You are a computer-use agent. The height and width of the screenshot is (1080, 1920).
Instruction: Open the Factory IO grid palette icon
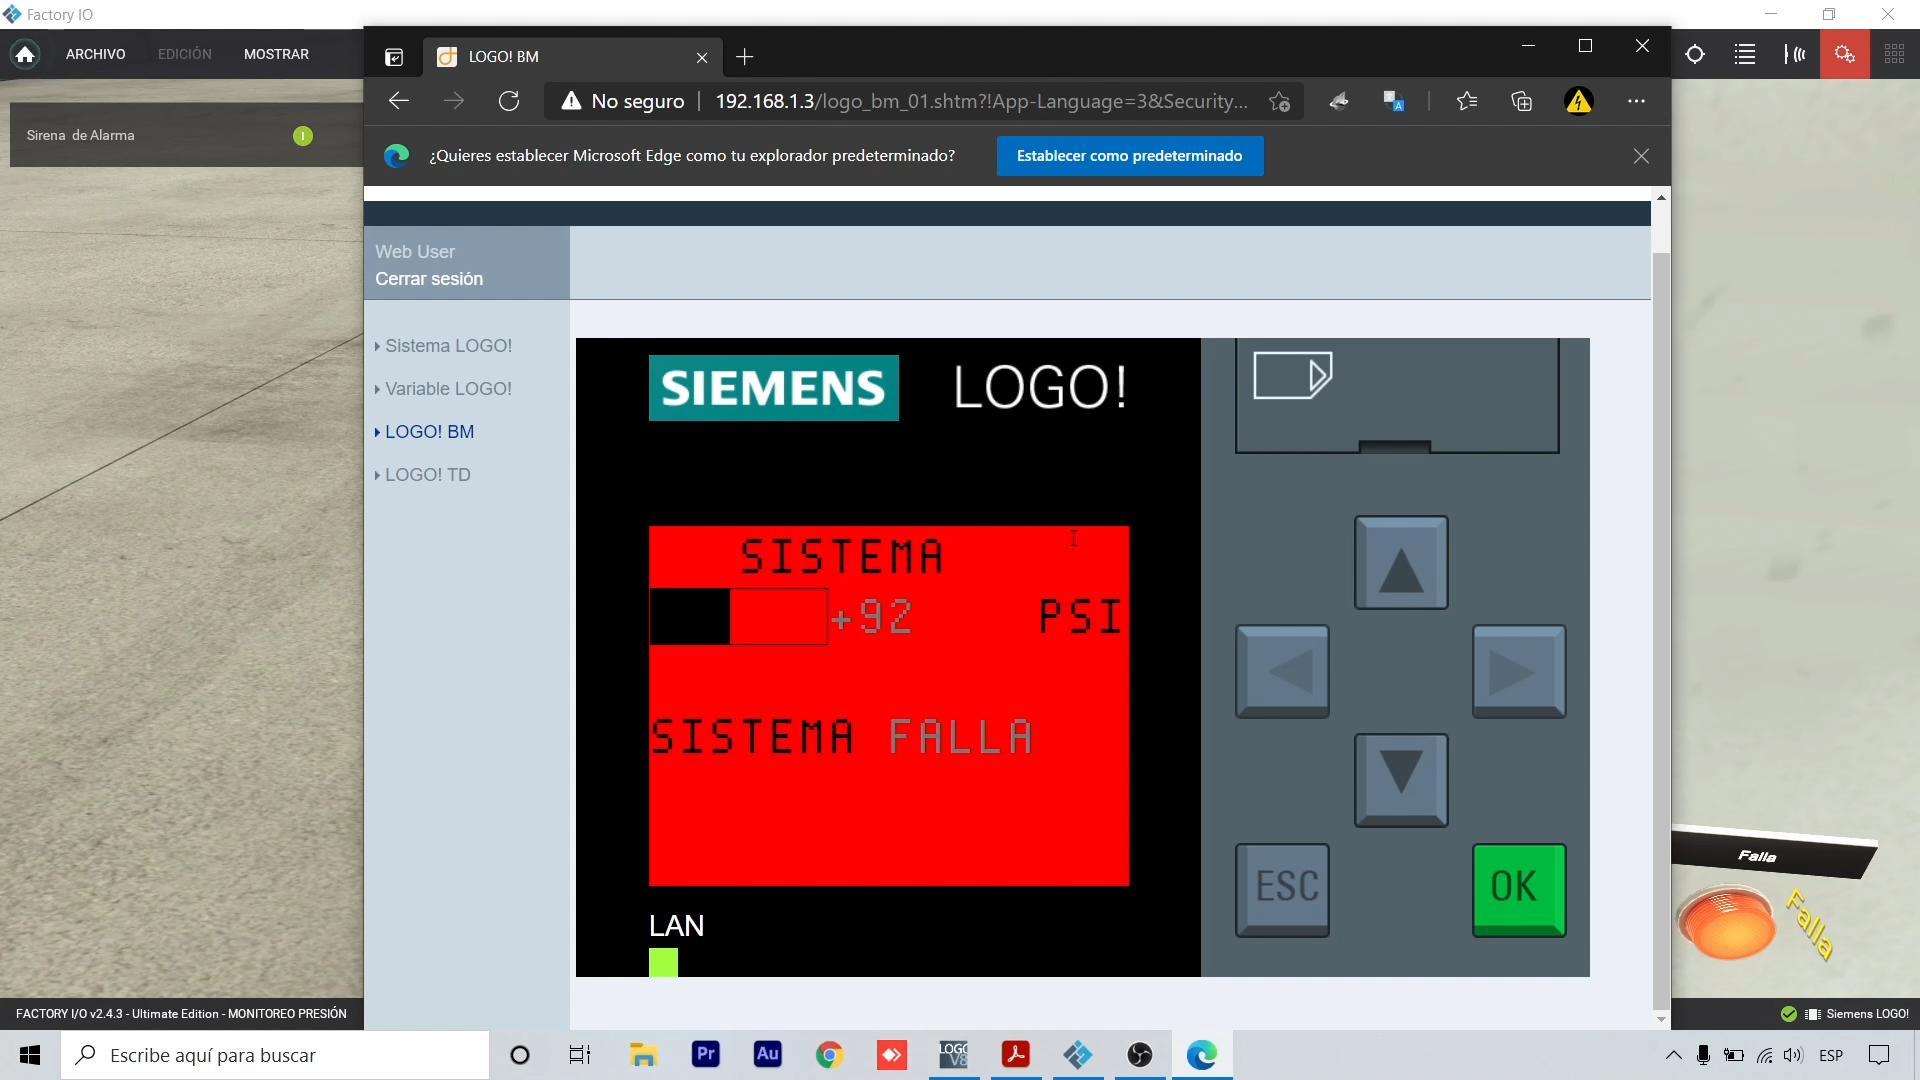point(1894,54)
